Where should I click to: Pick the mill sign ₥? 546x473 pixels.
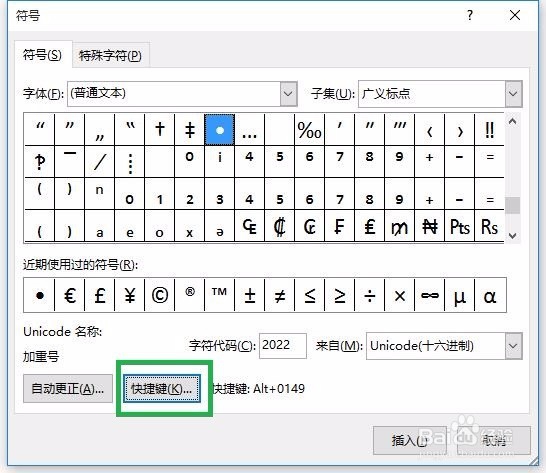[x=399, y=226]
